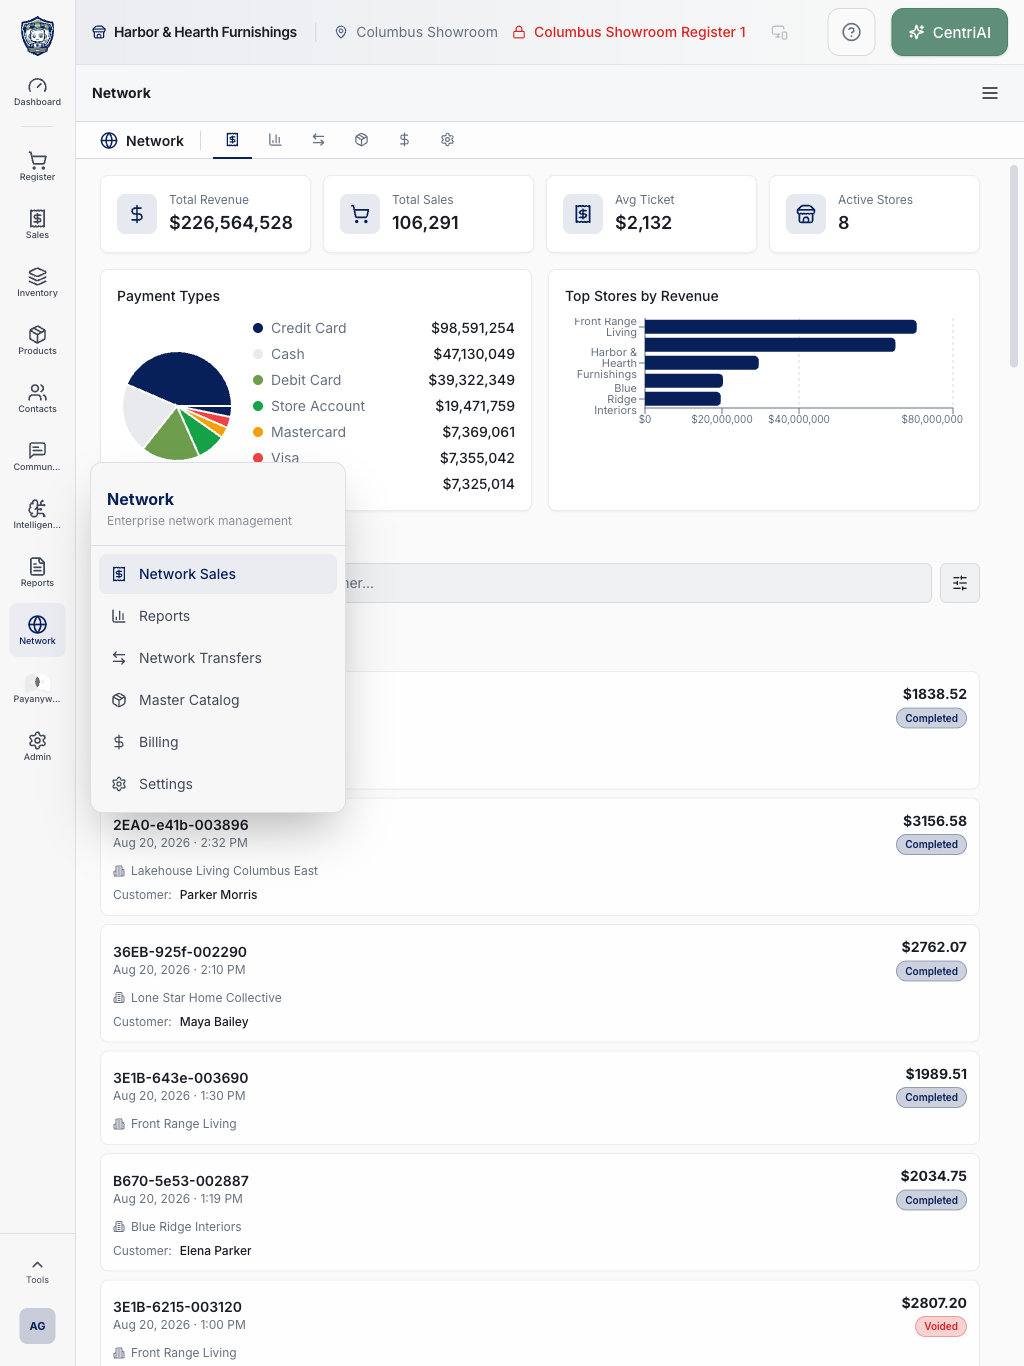Click the device screens icon in the header
This screenshot has width=1024, height=1366.
pos(780,32)
